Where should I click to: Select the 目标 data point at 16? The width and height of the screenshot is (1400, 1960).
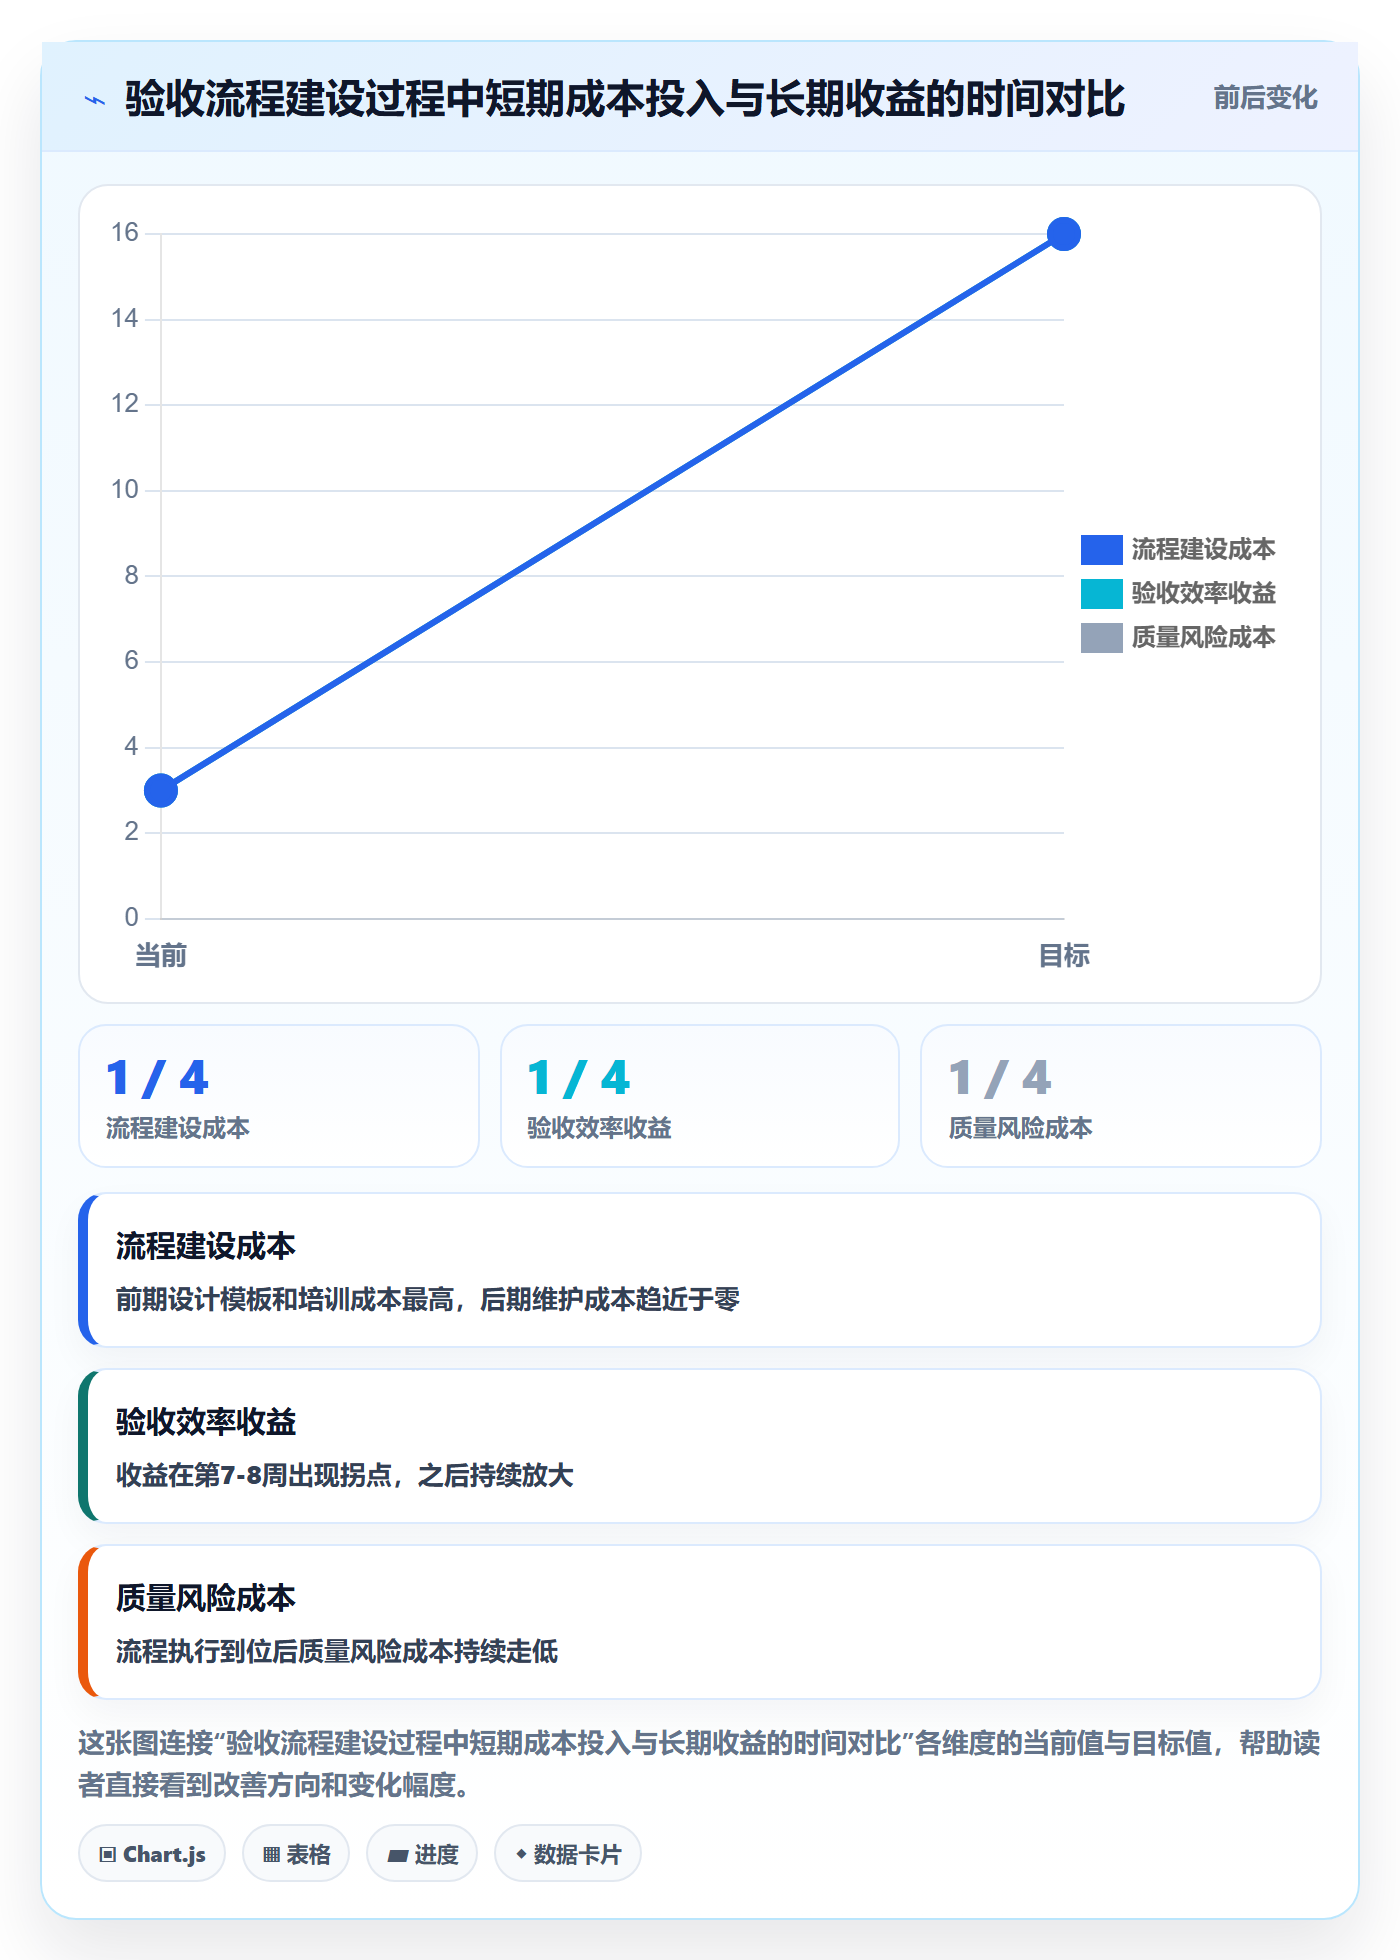[1064, 234]
